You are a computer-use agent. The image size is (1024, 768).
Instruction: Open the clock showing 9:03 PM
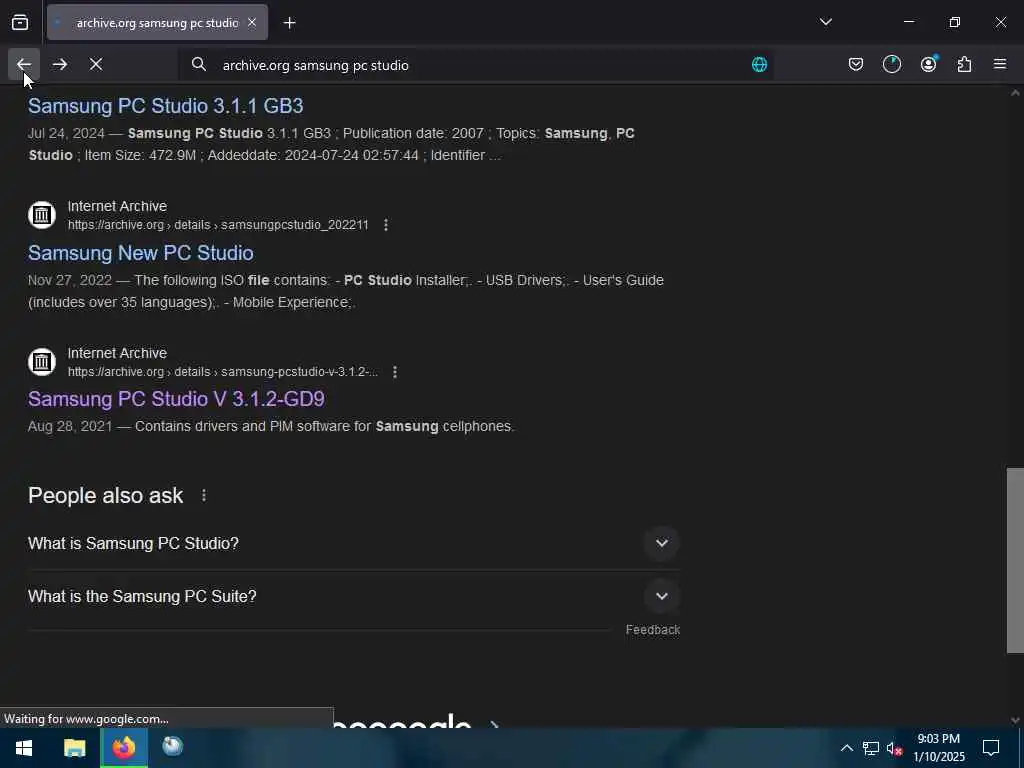(x=938, y=748)
